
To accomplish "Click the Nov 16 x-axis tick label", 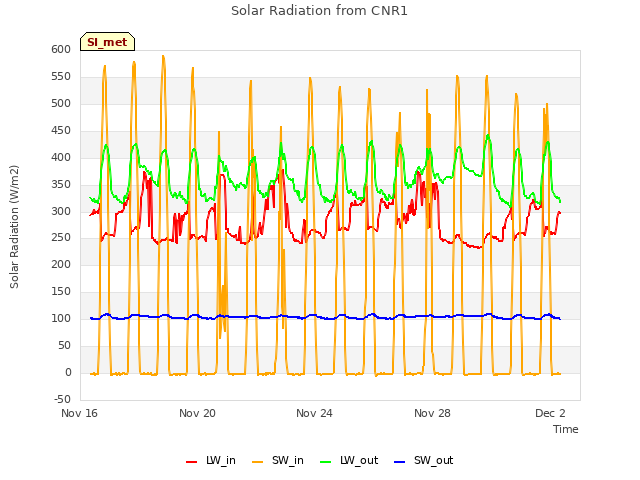I will [80, 413].
